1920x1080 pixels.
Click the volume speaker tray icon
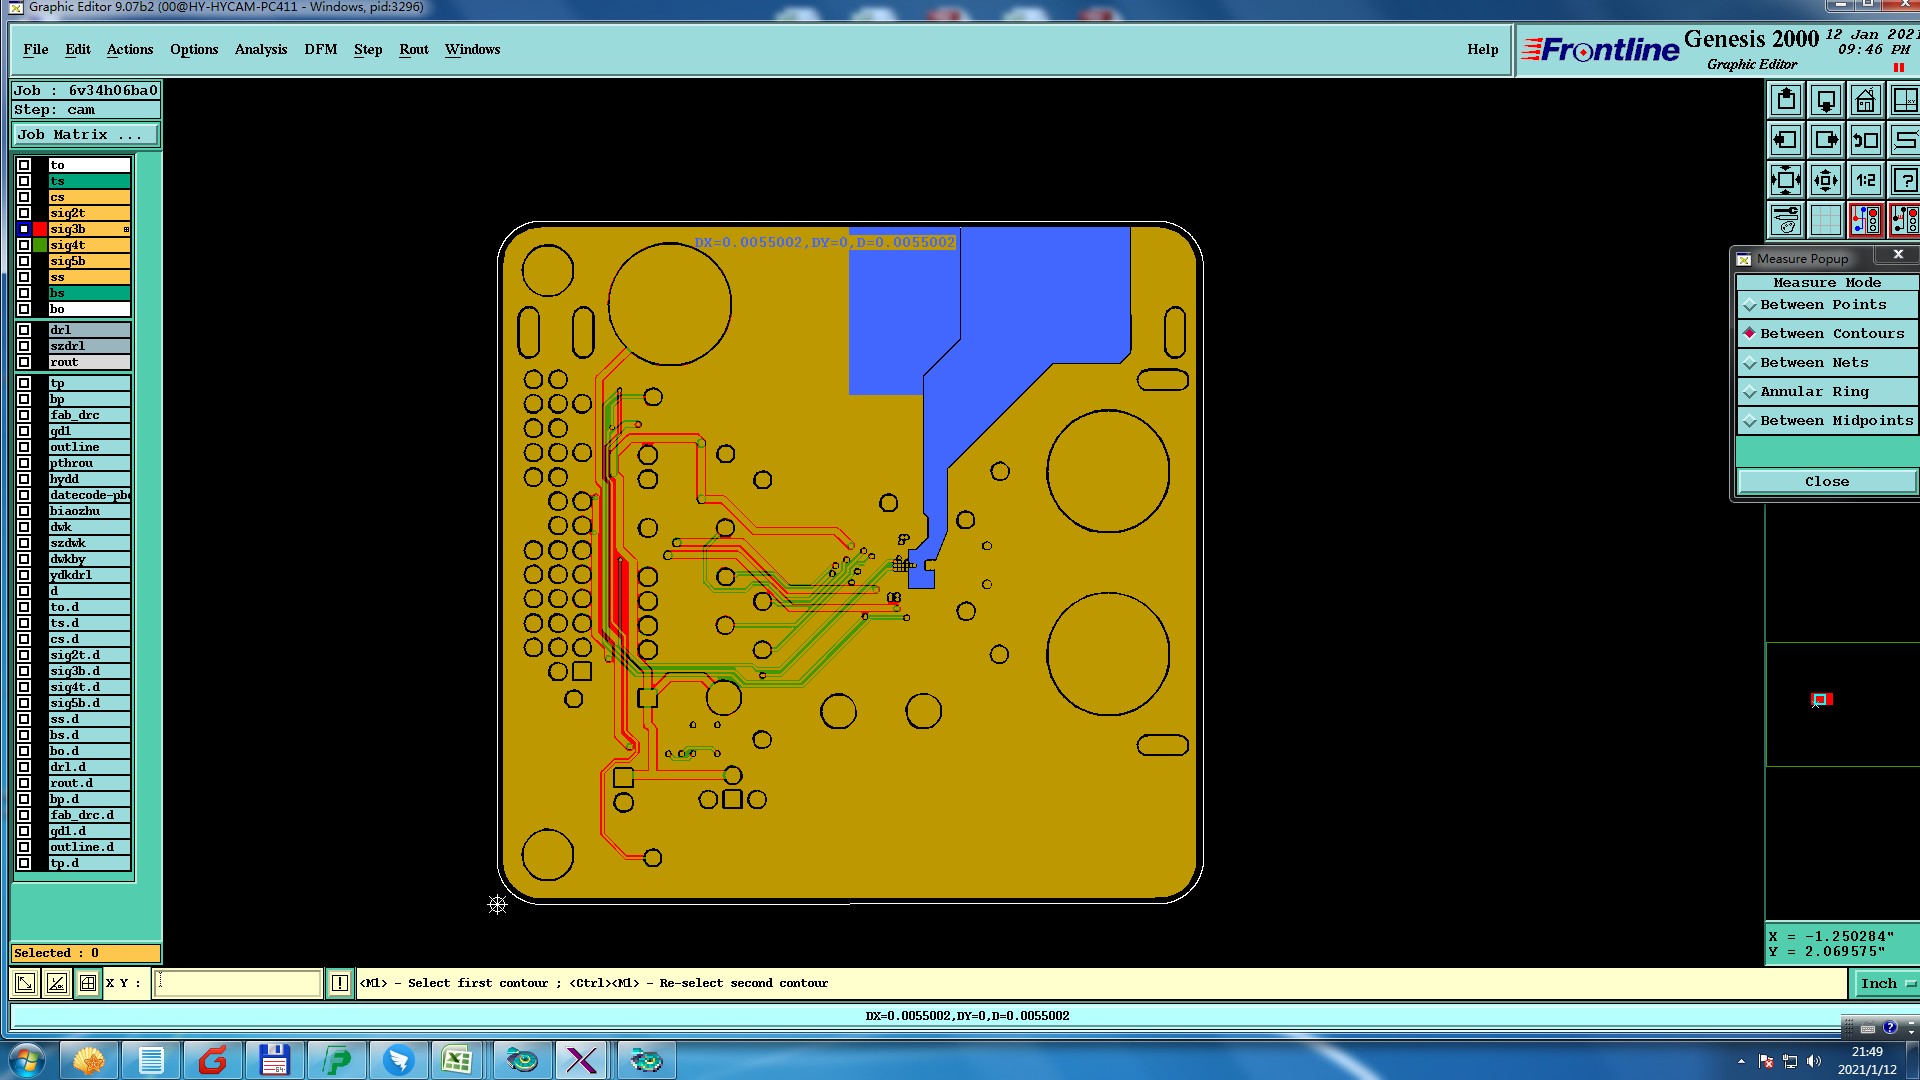(1814, 1061)
